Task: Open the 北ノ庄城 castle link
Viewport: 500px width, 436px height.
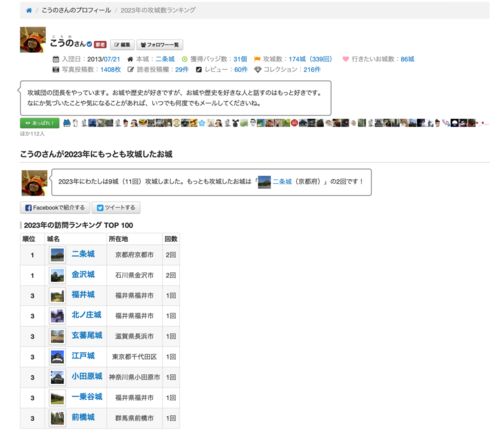Action: [x=86, y=315]
